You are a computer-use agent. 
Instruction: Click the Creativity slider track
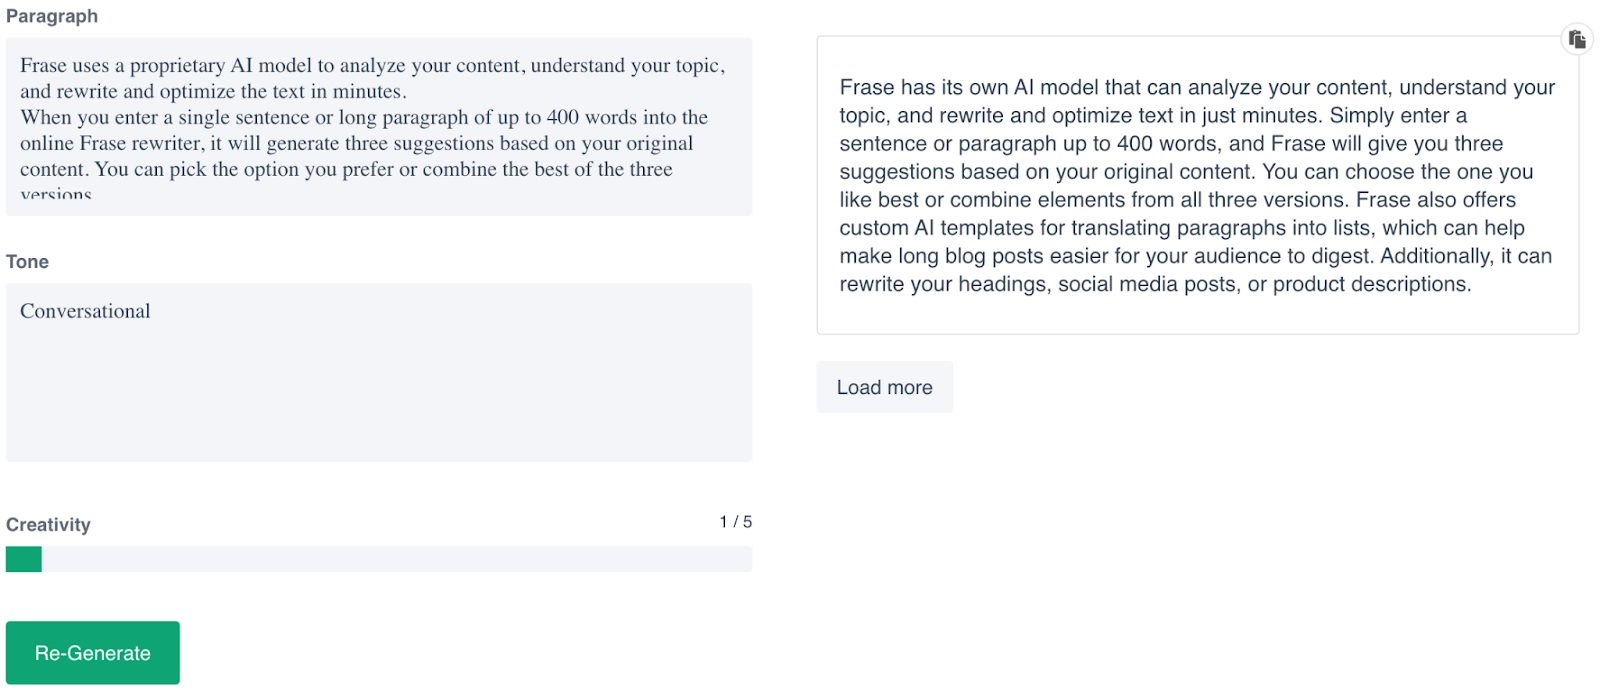click(x=400, y=559)
